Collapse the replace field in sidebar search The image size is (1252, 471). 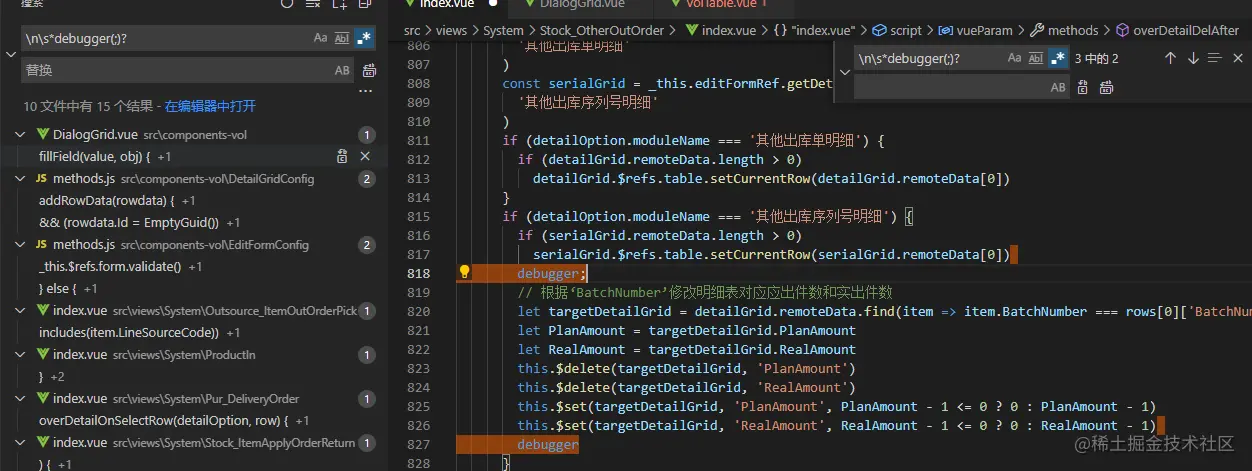[x=11, y=54]
